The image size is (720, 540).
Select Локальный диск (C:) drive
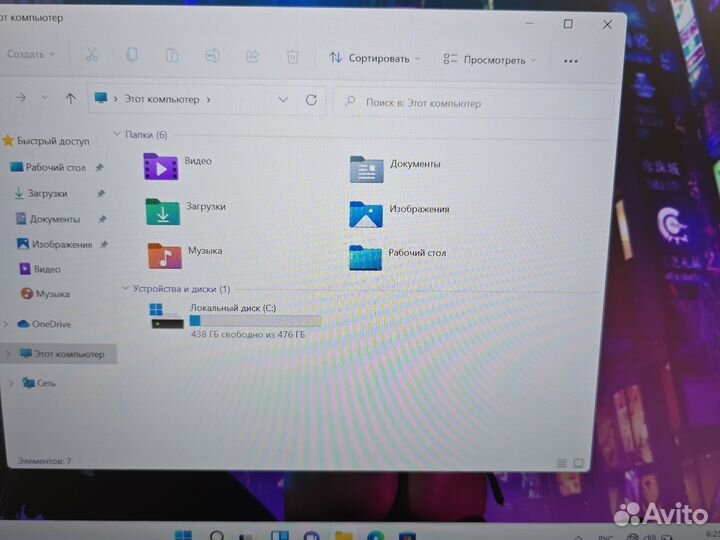(x=235, y=320)
